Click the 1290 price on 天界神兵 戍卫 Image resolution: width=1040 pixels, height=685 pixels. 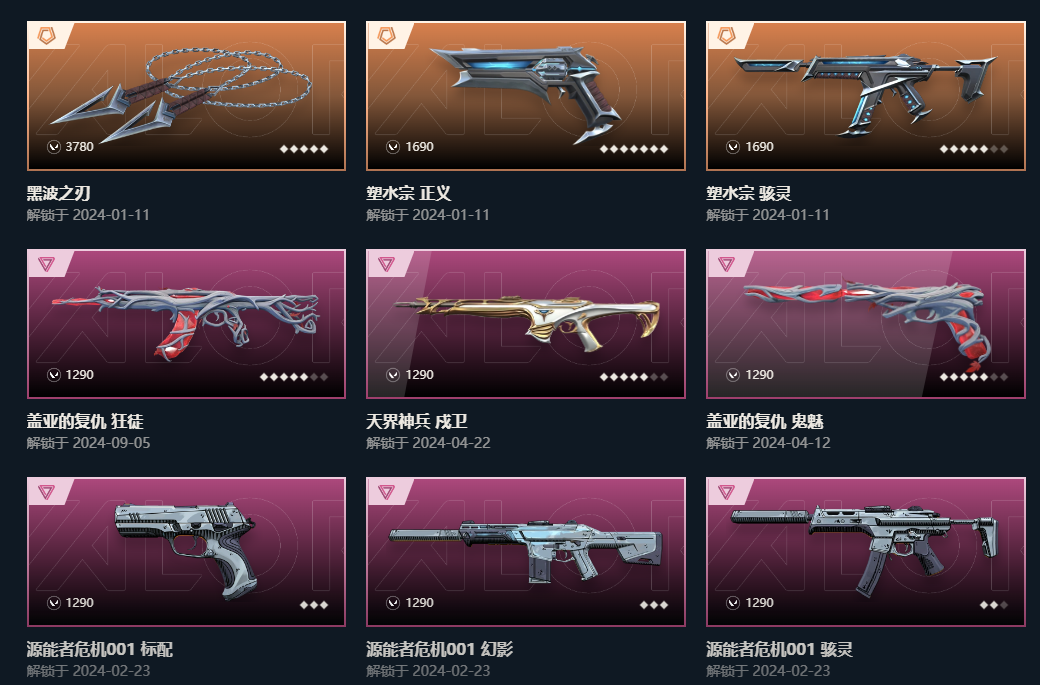click(419, 375)
